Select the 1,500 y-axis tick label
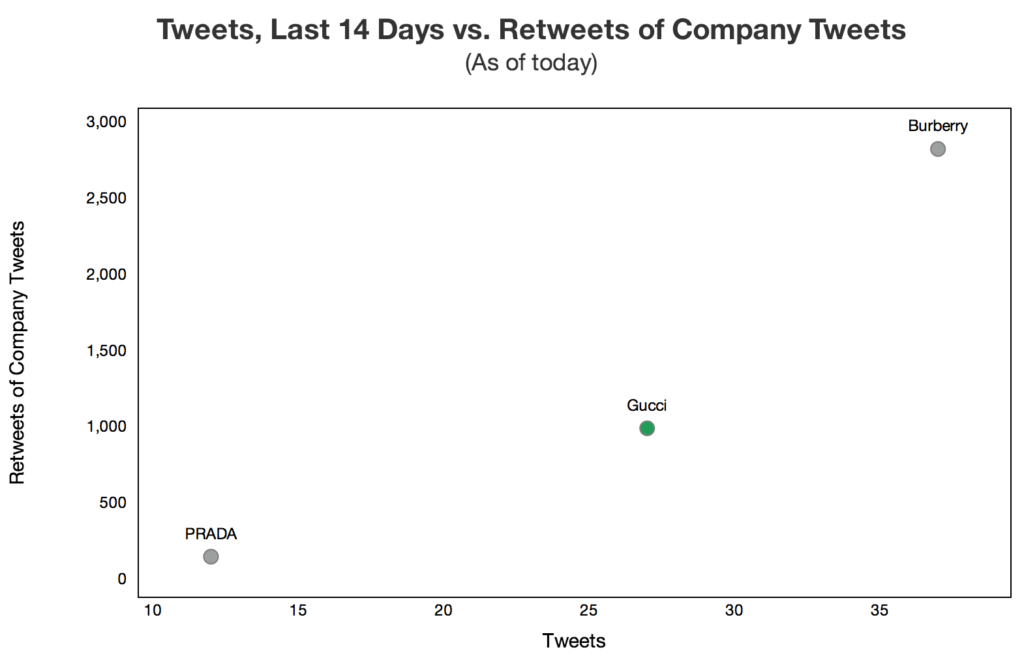Image resolution: width=1024 pixels, height=656 pixels. pos(107,350)
